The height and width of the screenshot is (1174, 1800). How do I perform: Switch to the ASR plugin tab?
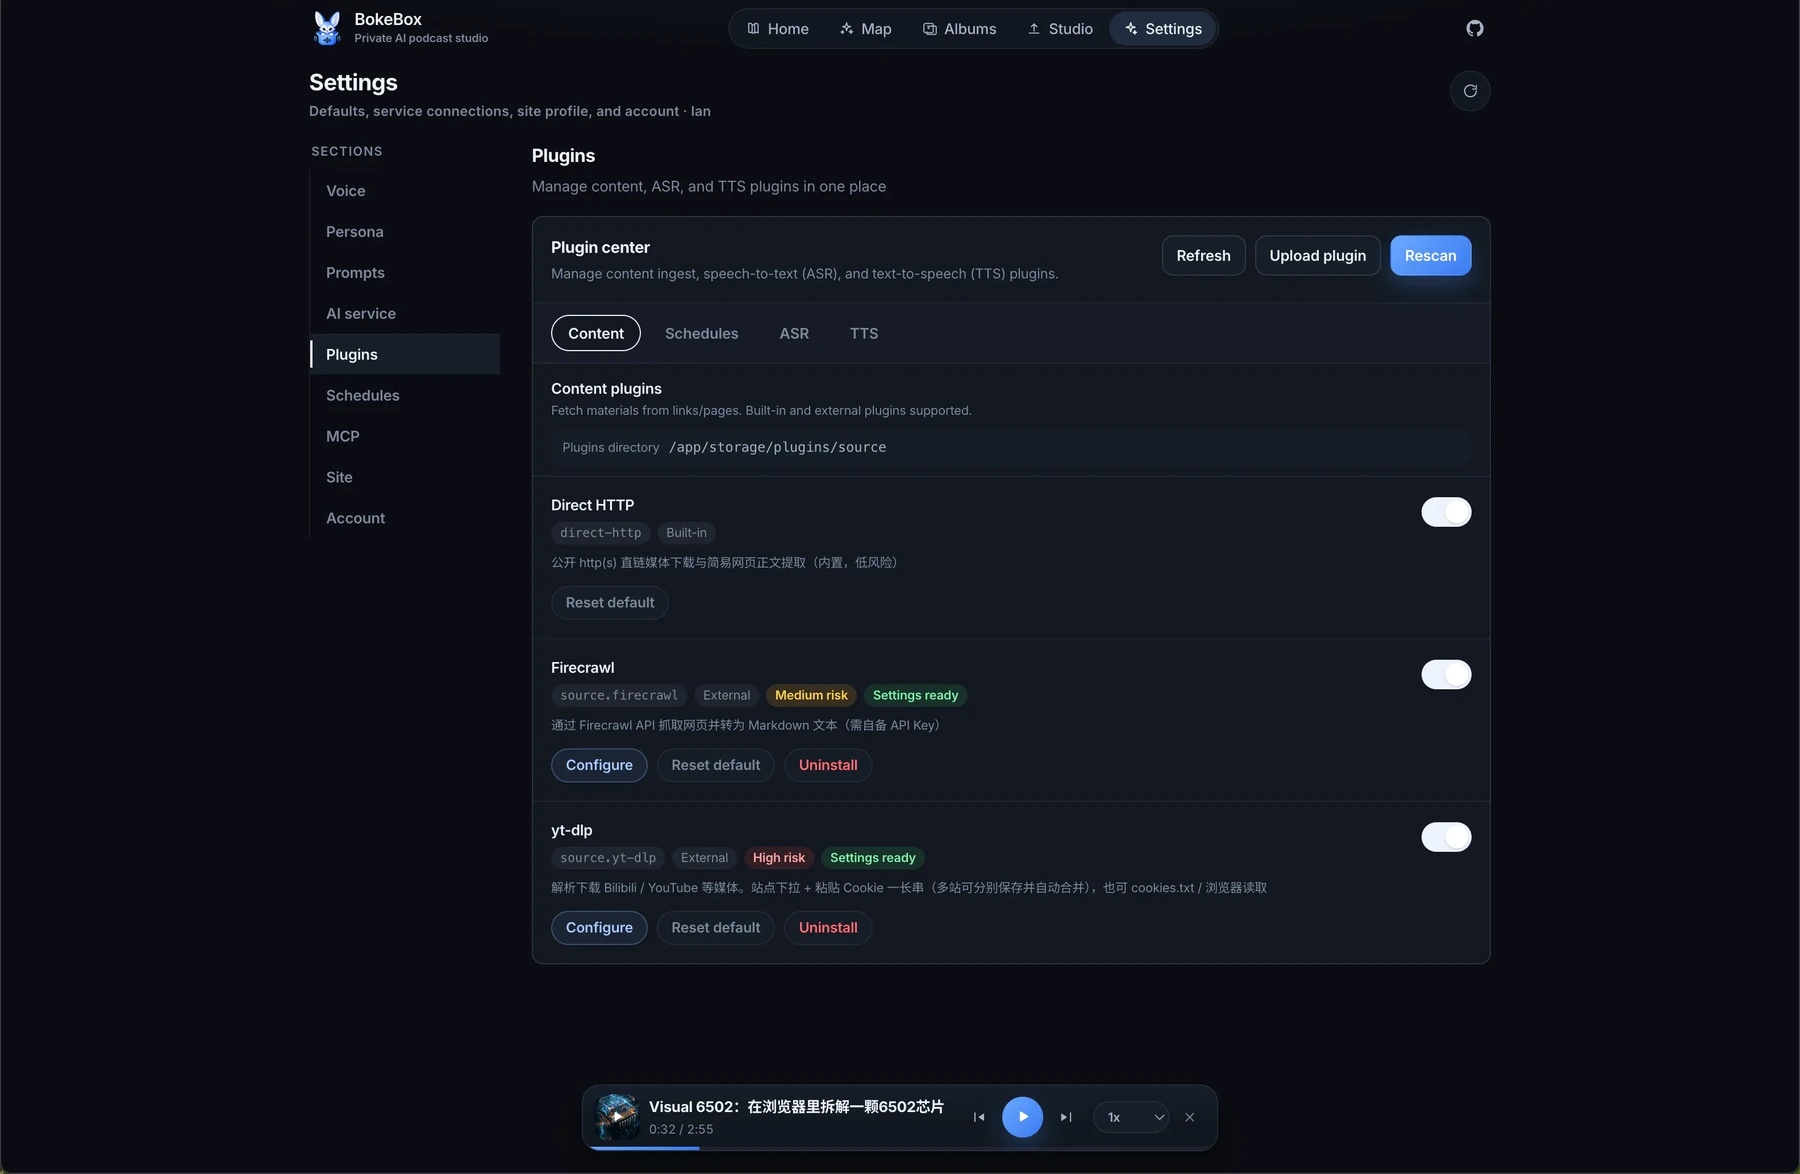794,333
